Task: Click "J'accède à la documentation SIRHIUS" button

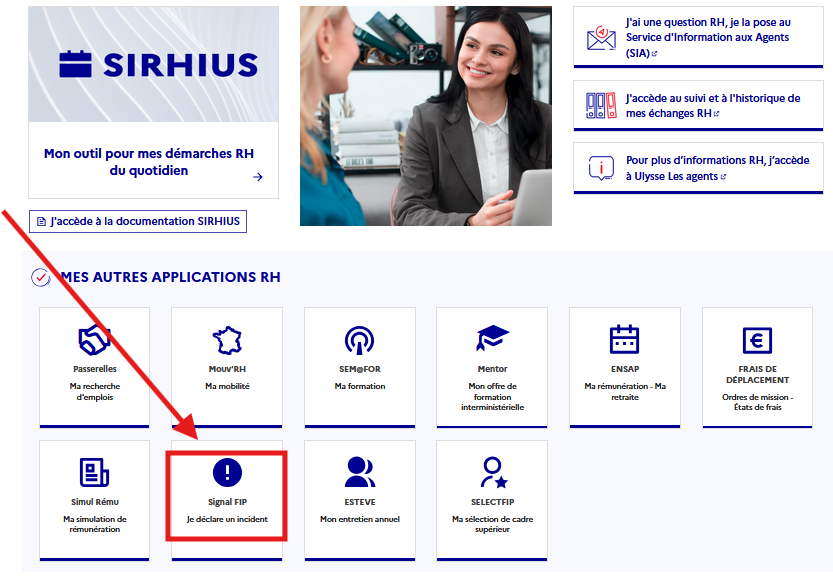Action: 138,221
